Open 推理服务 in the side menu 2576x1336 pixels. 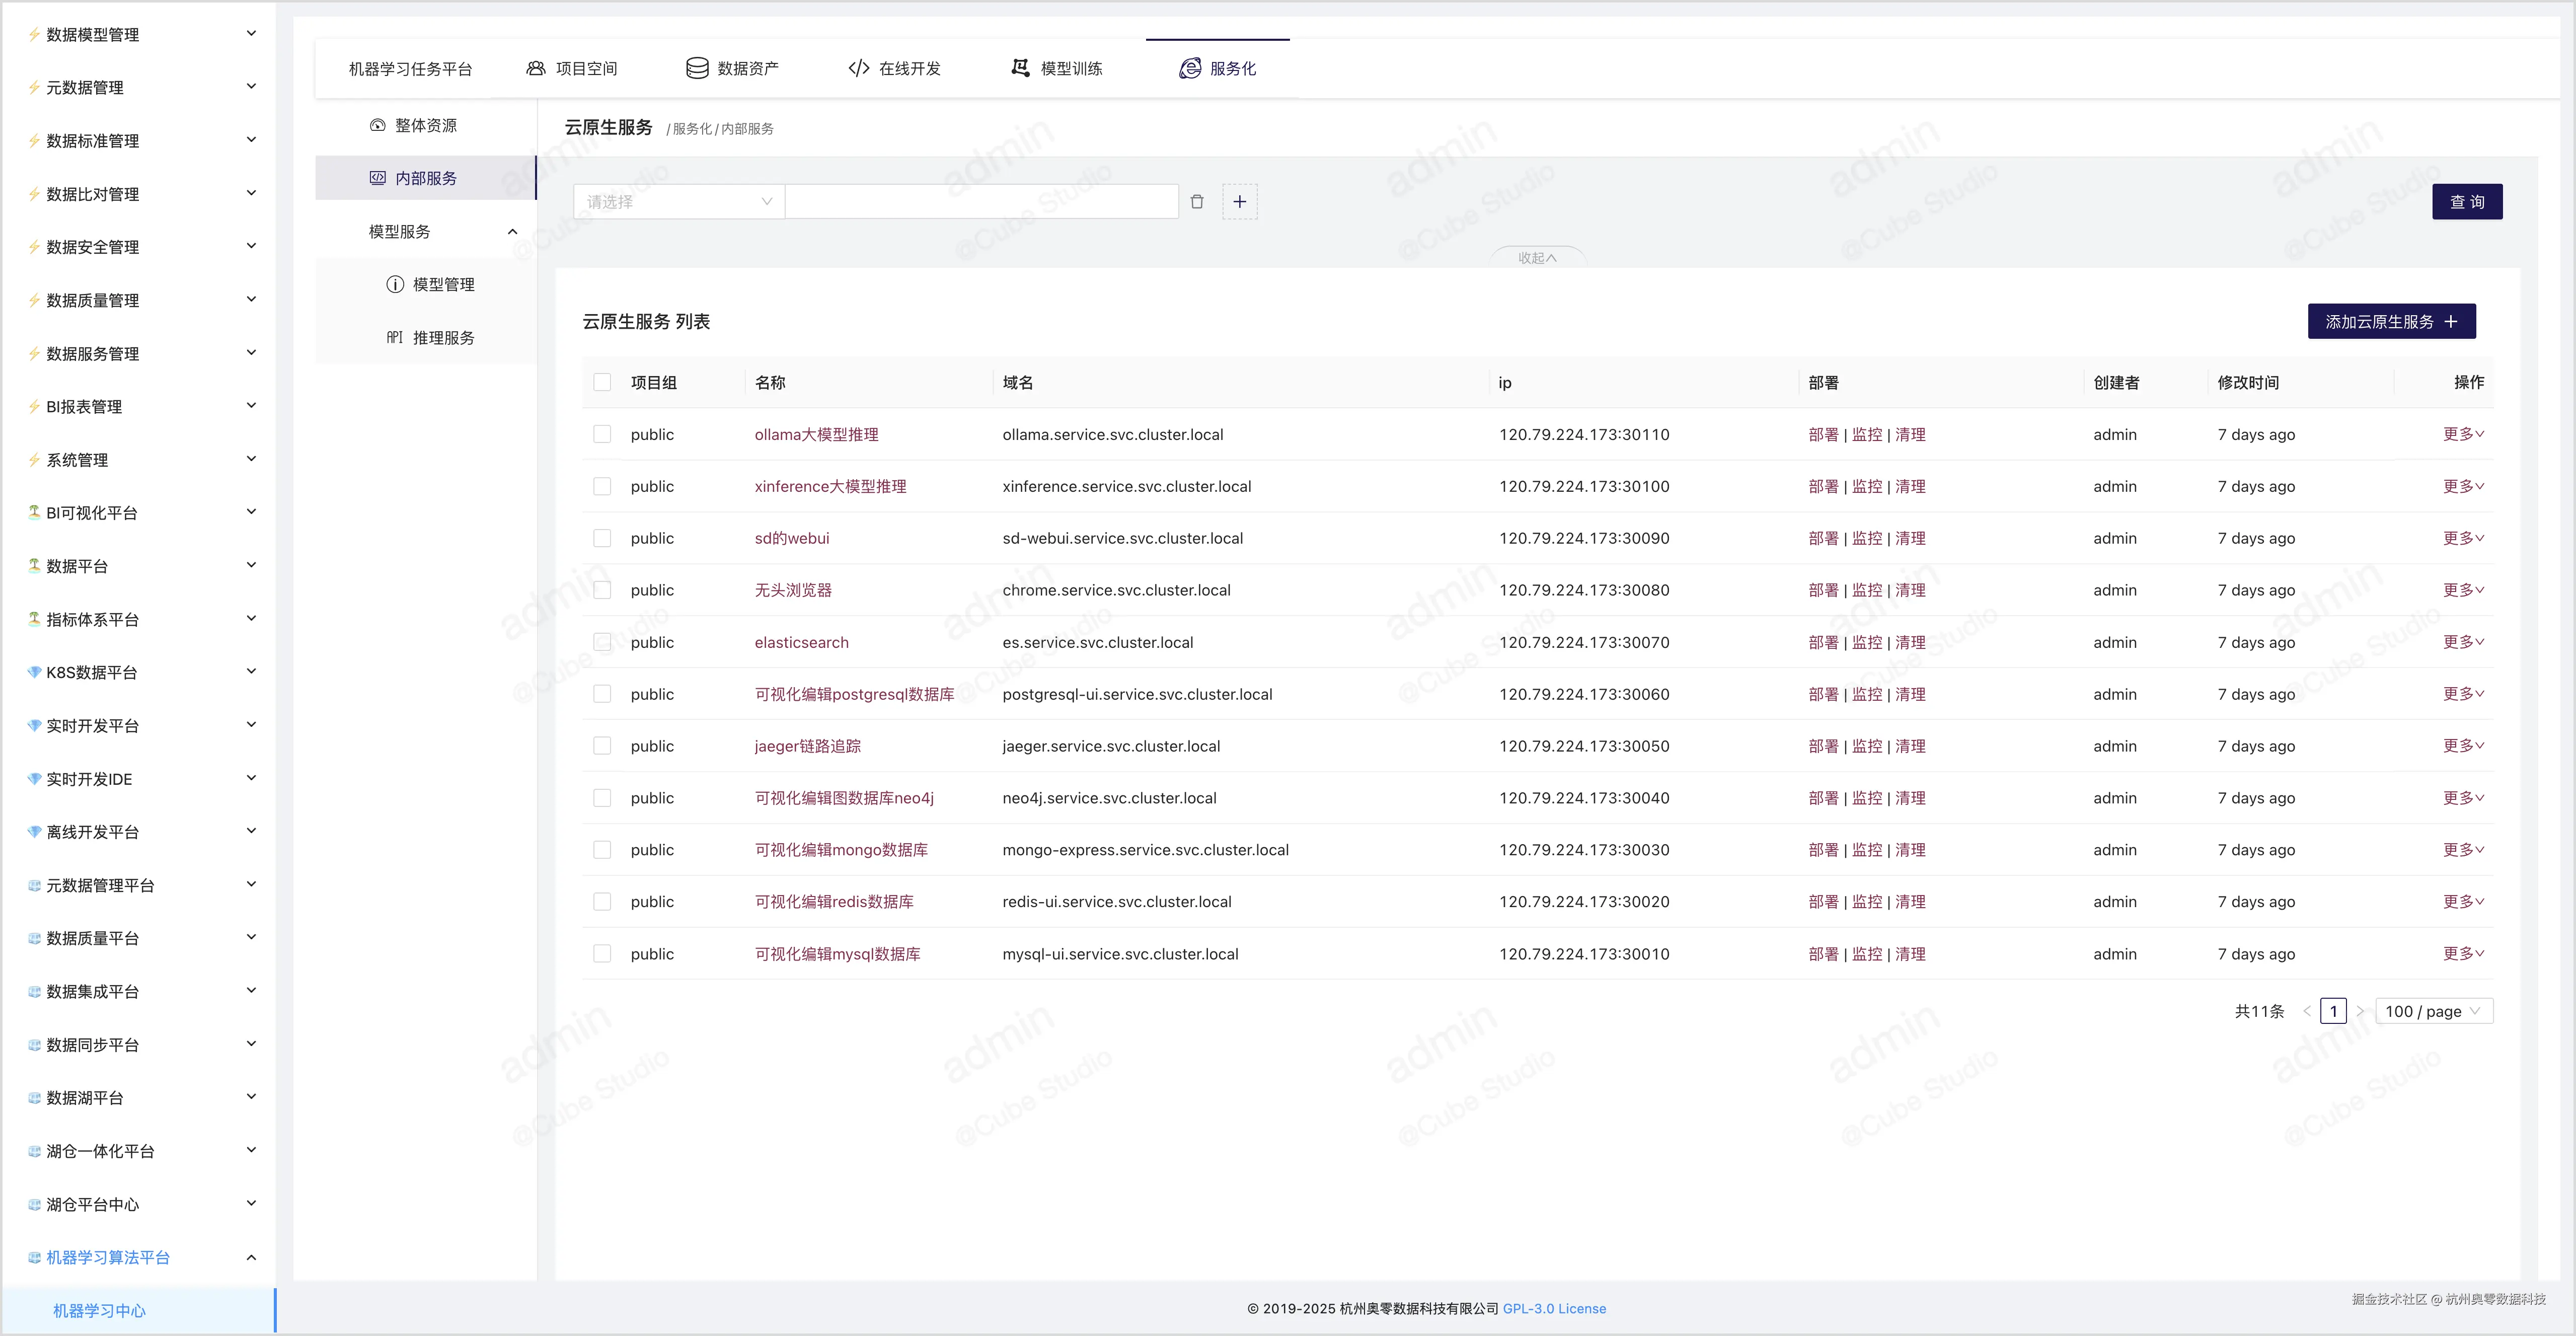(x=442, y=338)
